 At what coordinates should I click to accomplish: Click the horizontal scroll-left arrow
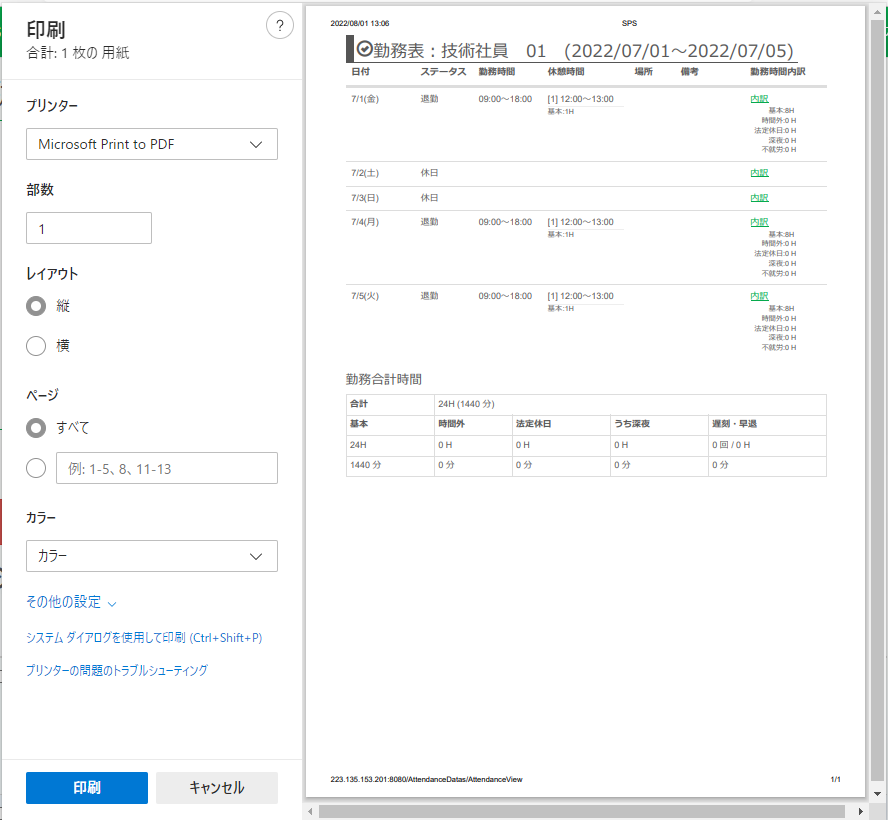coord(312,811)
